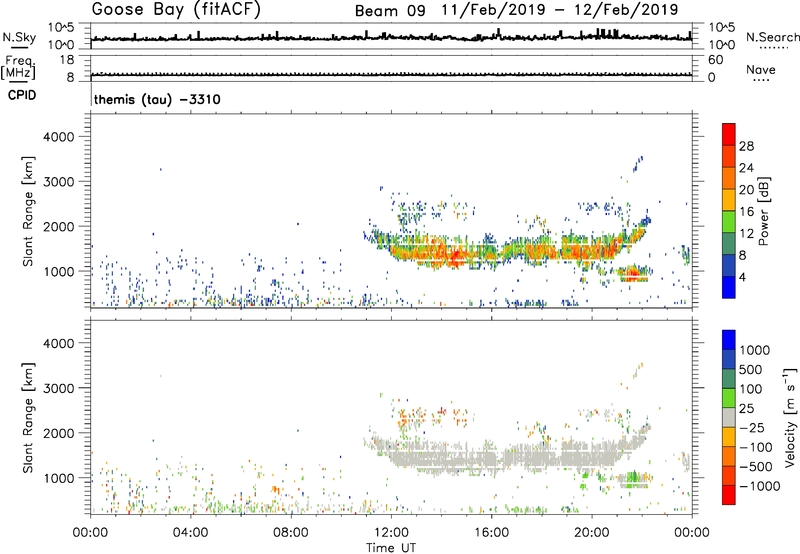This screenshot has width=800, height=554.
Task: Click the '16:00' time tick label
Action: click(x=491, y=533)
